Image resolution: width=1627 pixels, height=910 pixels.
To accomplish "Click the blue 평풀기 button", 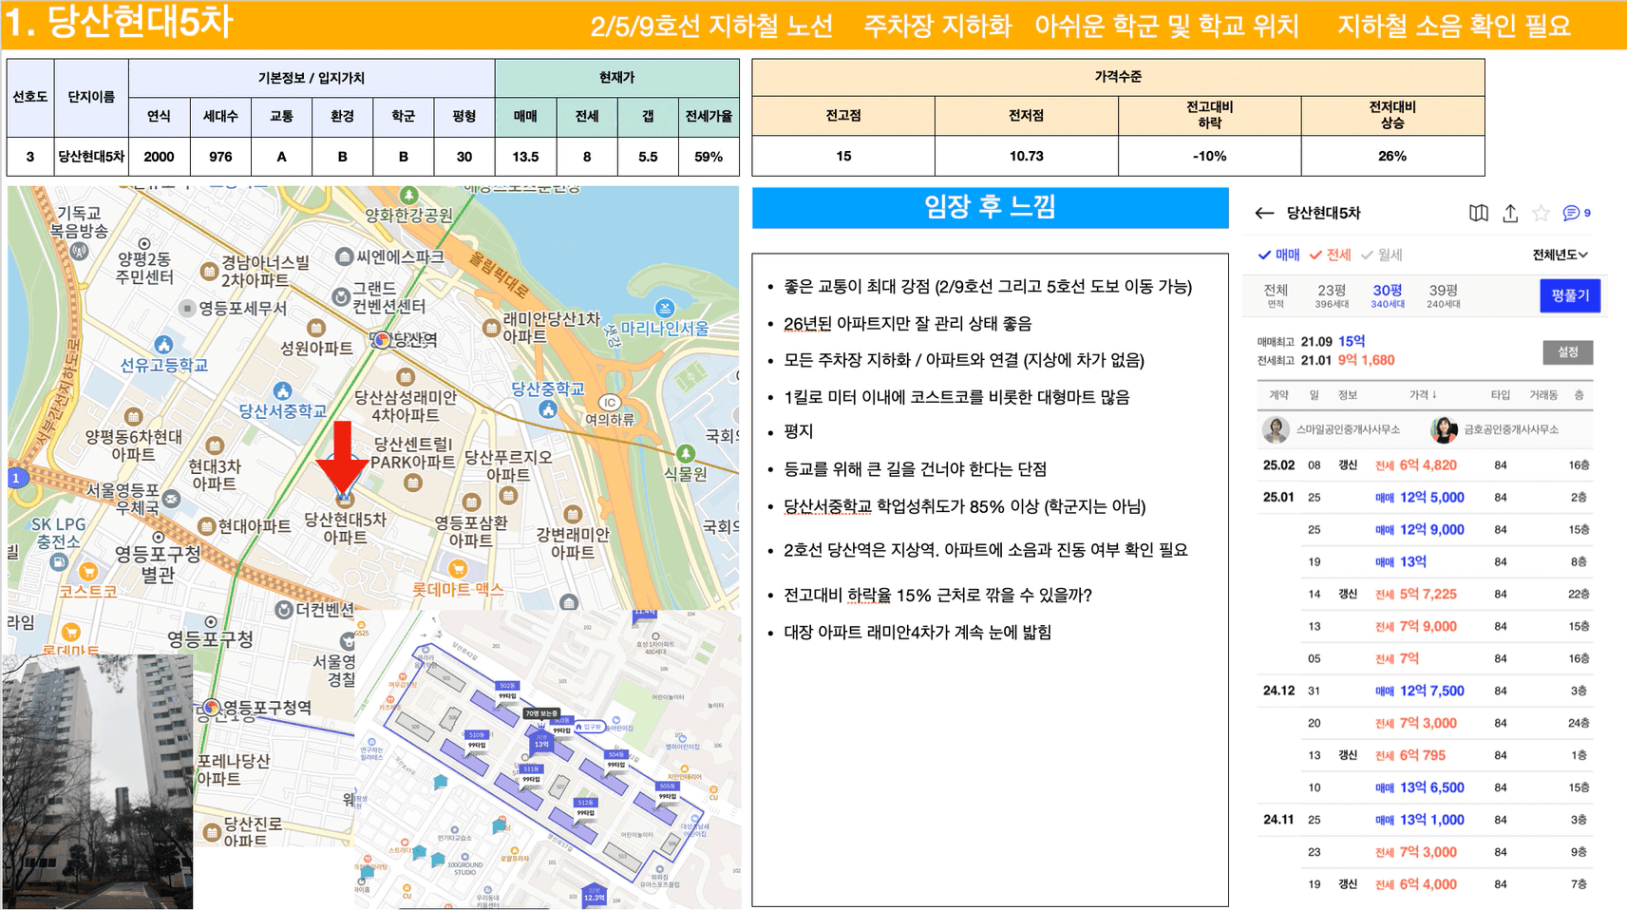I will click(x=1569, y=295).
